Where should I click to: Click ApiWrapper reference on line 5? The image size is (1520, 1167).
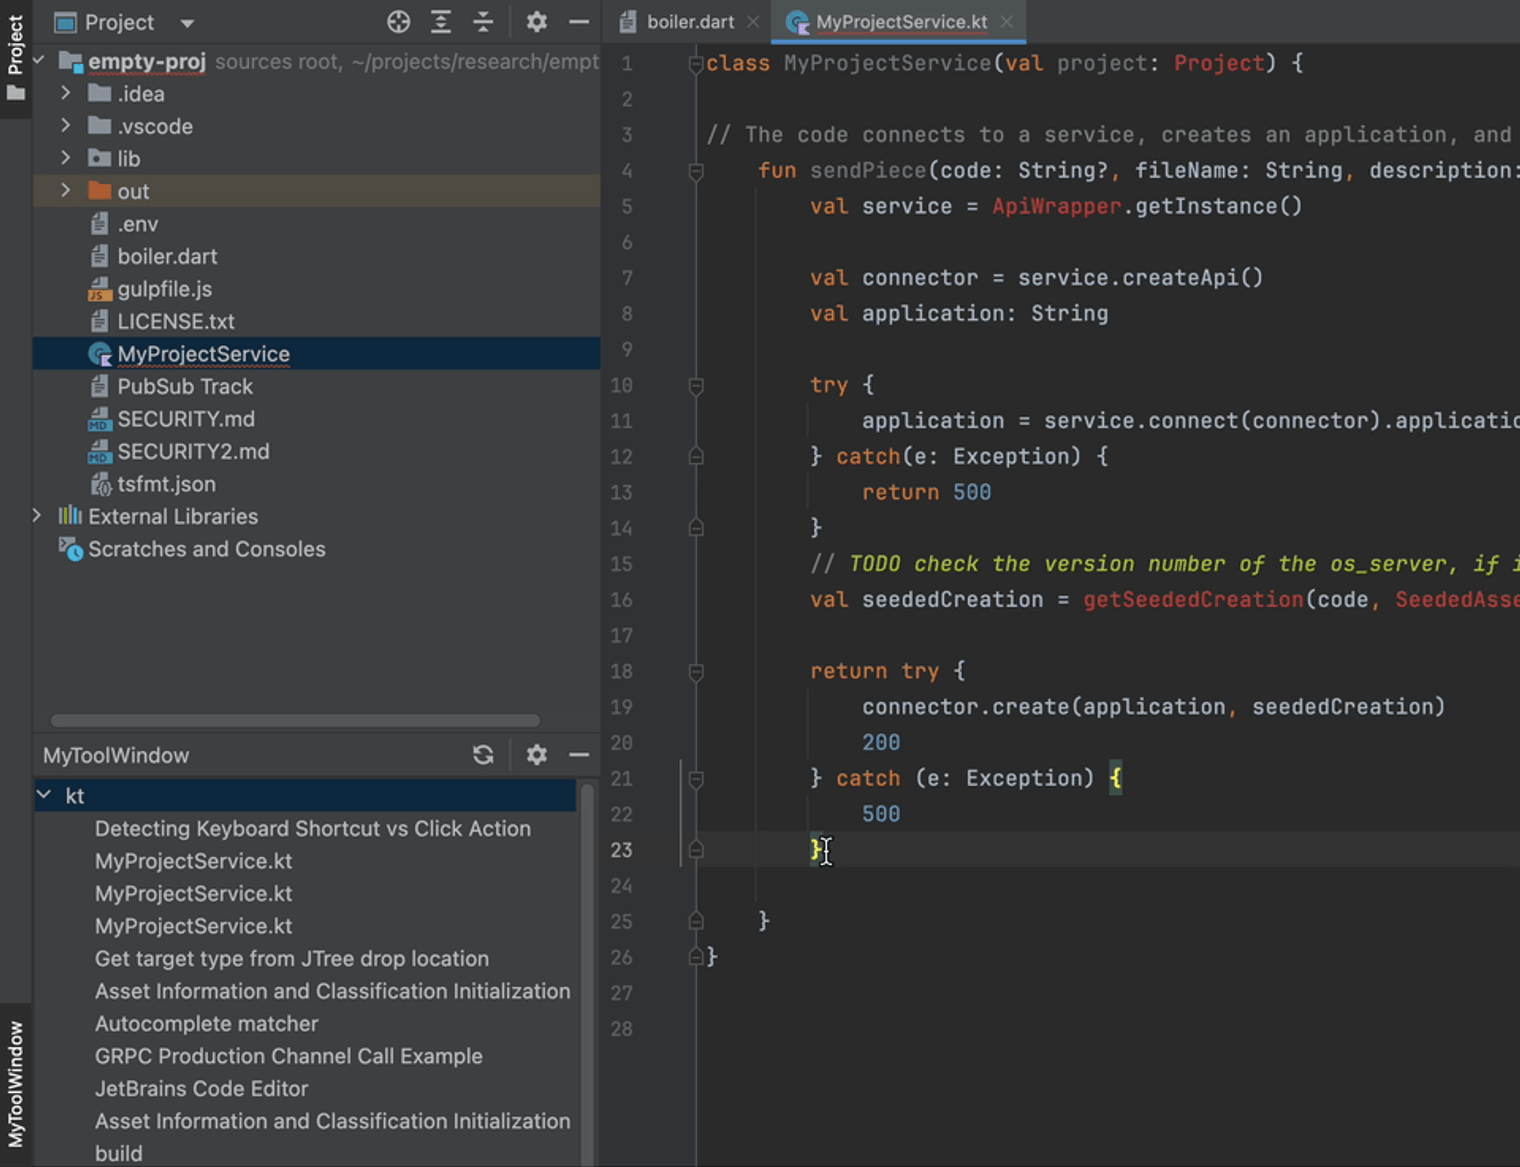(x=1057, y=206)
